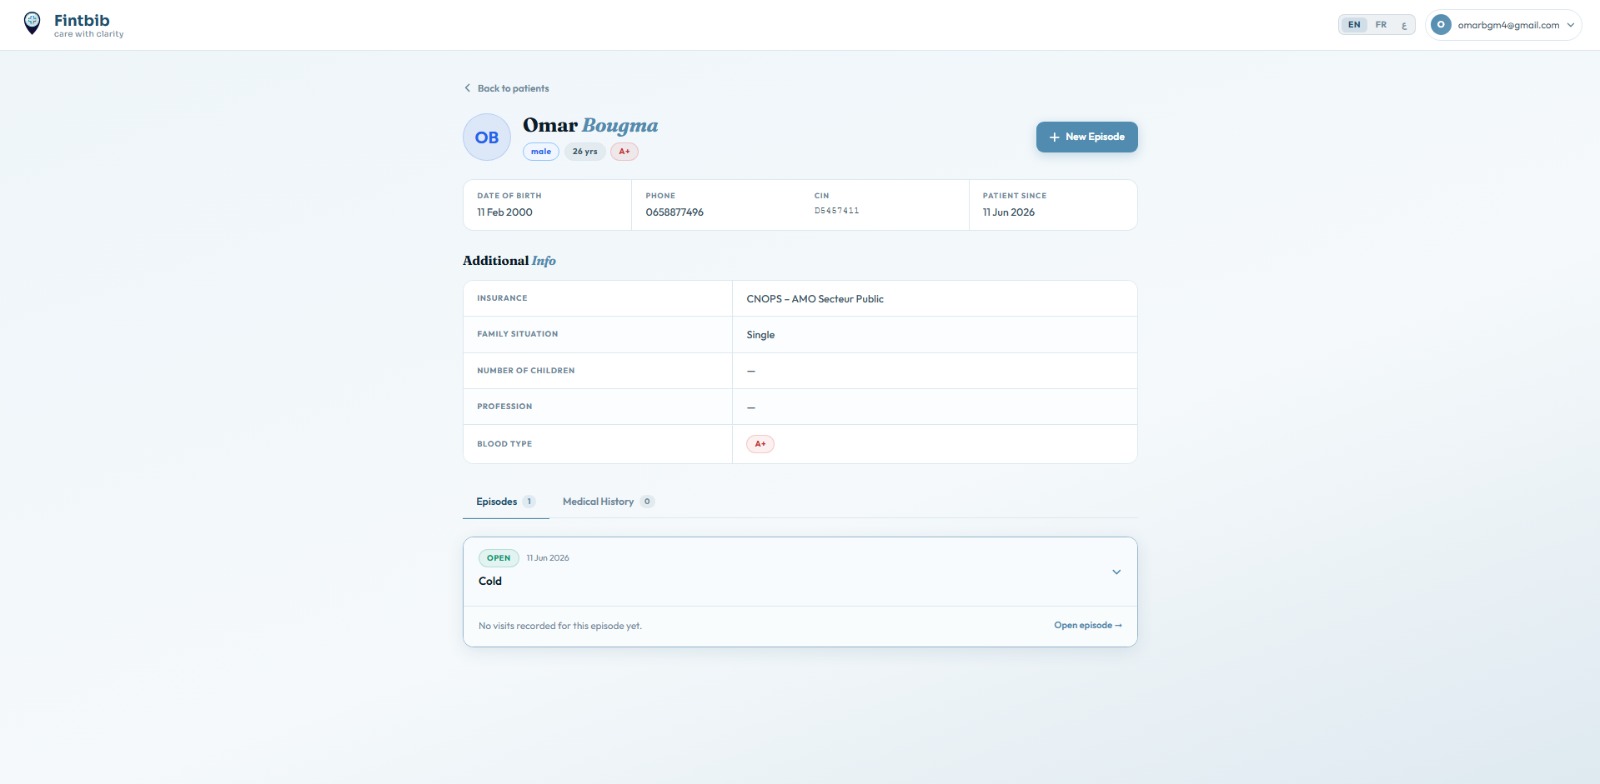Click the Omar Bougma patient name heading
This screenshot has height=784, width=1600.
(x=590, y=125)
